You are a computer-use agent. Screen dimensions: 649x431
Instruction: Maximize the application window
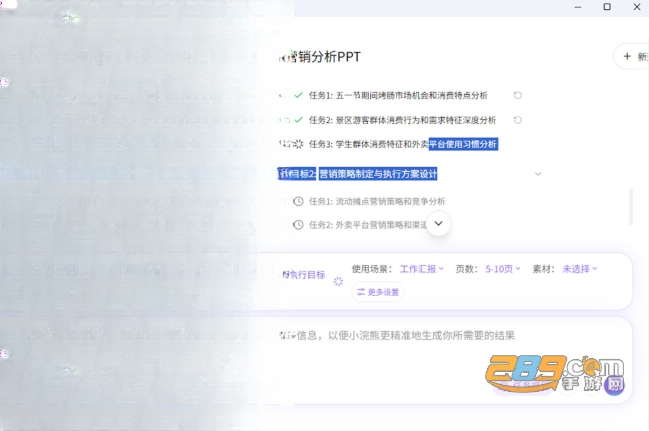pos(607,7)
